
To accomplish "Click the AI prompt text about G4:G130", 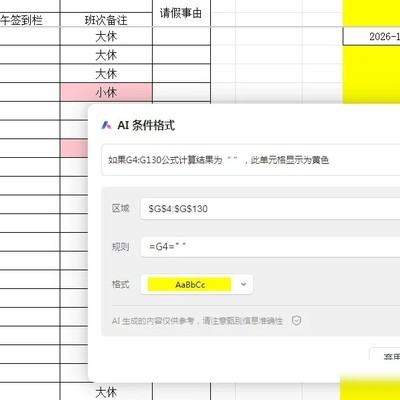I will point(219,160).
